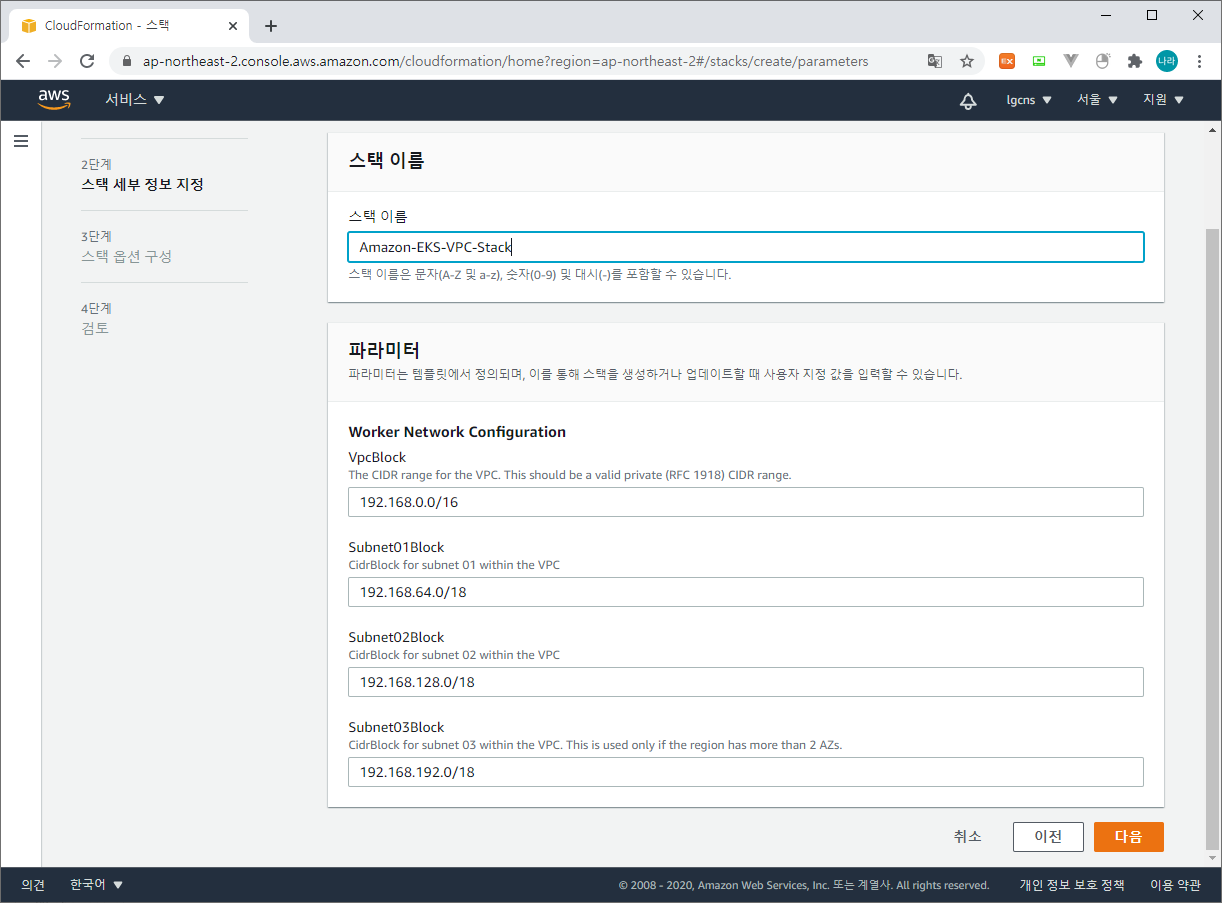The height and width of the screenshot is (903, 1222).
Task: Select step 3단계 스택 옵션 구성
Action: click(126, 247)
